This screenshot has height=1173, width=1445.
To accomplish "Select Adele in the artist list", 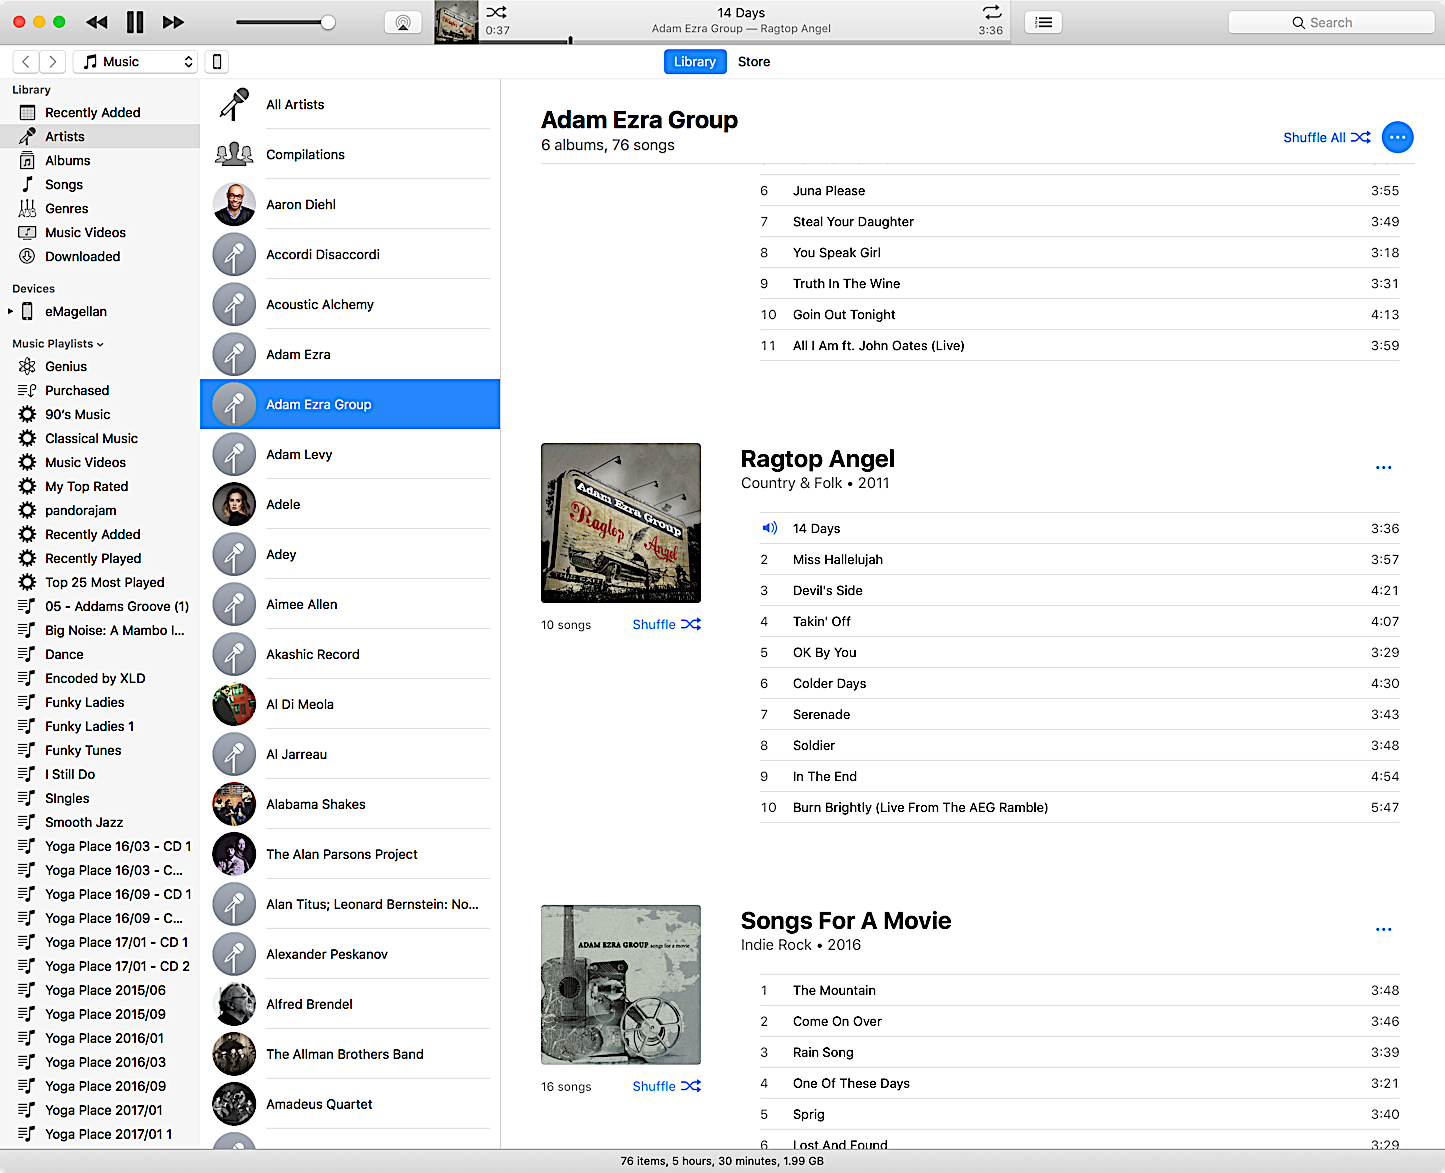I will coord(350,504).
